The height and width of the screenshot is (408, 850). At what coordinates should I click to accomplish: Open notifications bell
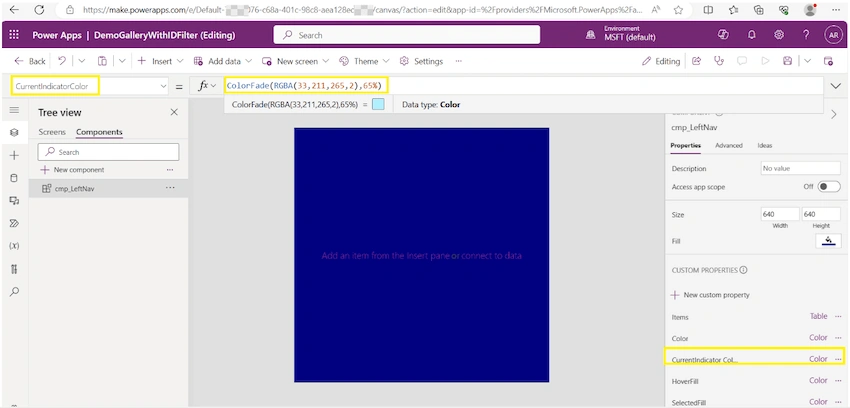coord(751,35)
